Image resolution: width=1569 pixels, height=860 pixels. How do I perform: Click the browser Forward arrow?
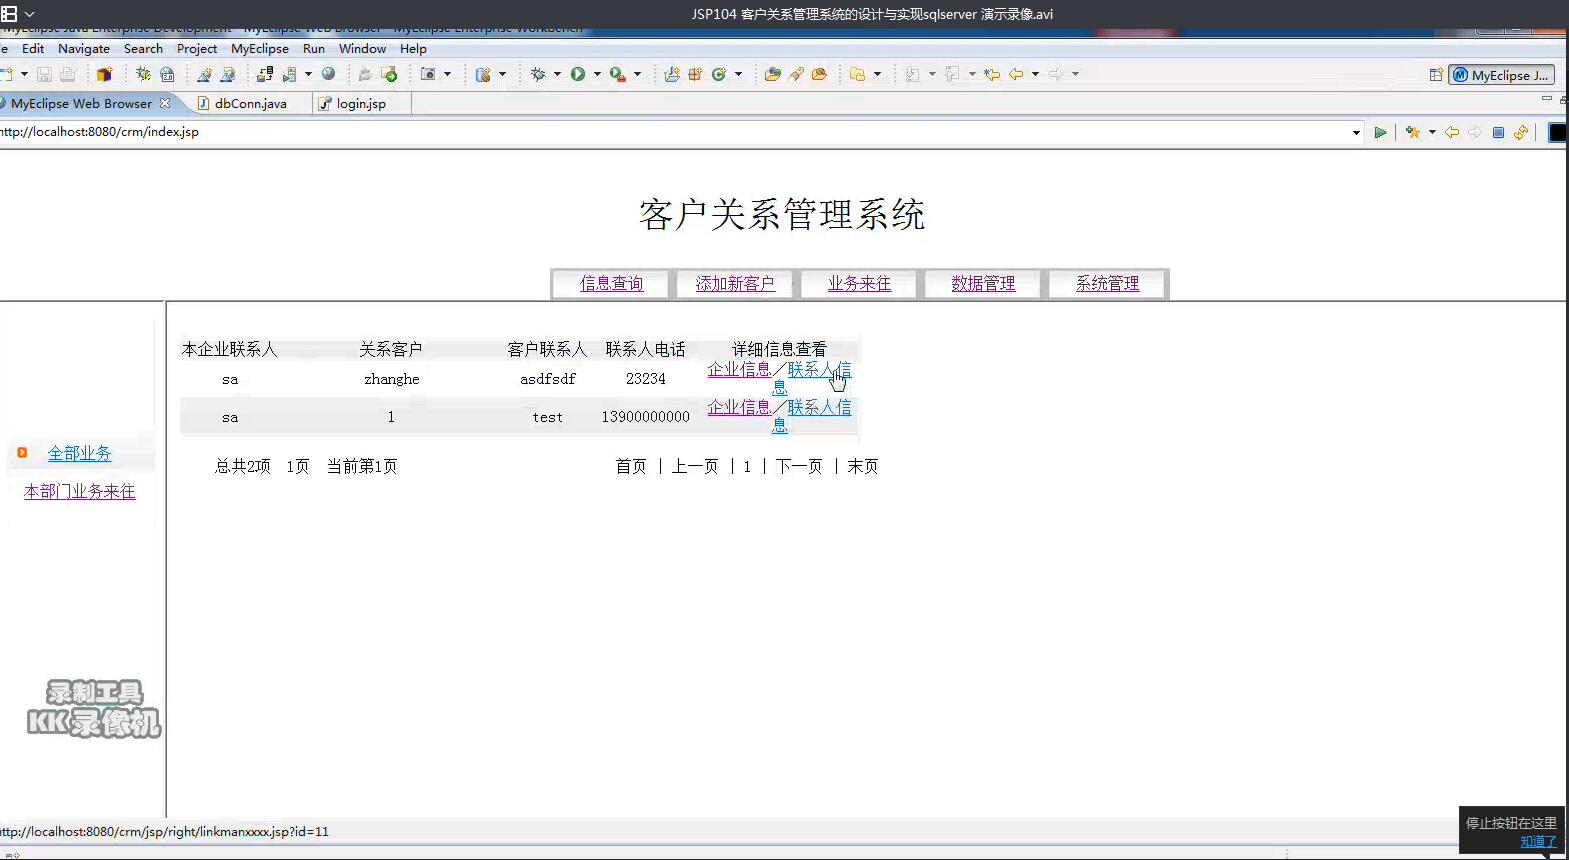click(1475, 132)
